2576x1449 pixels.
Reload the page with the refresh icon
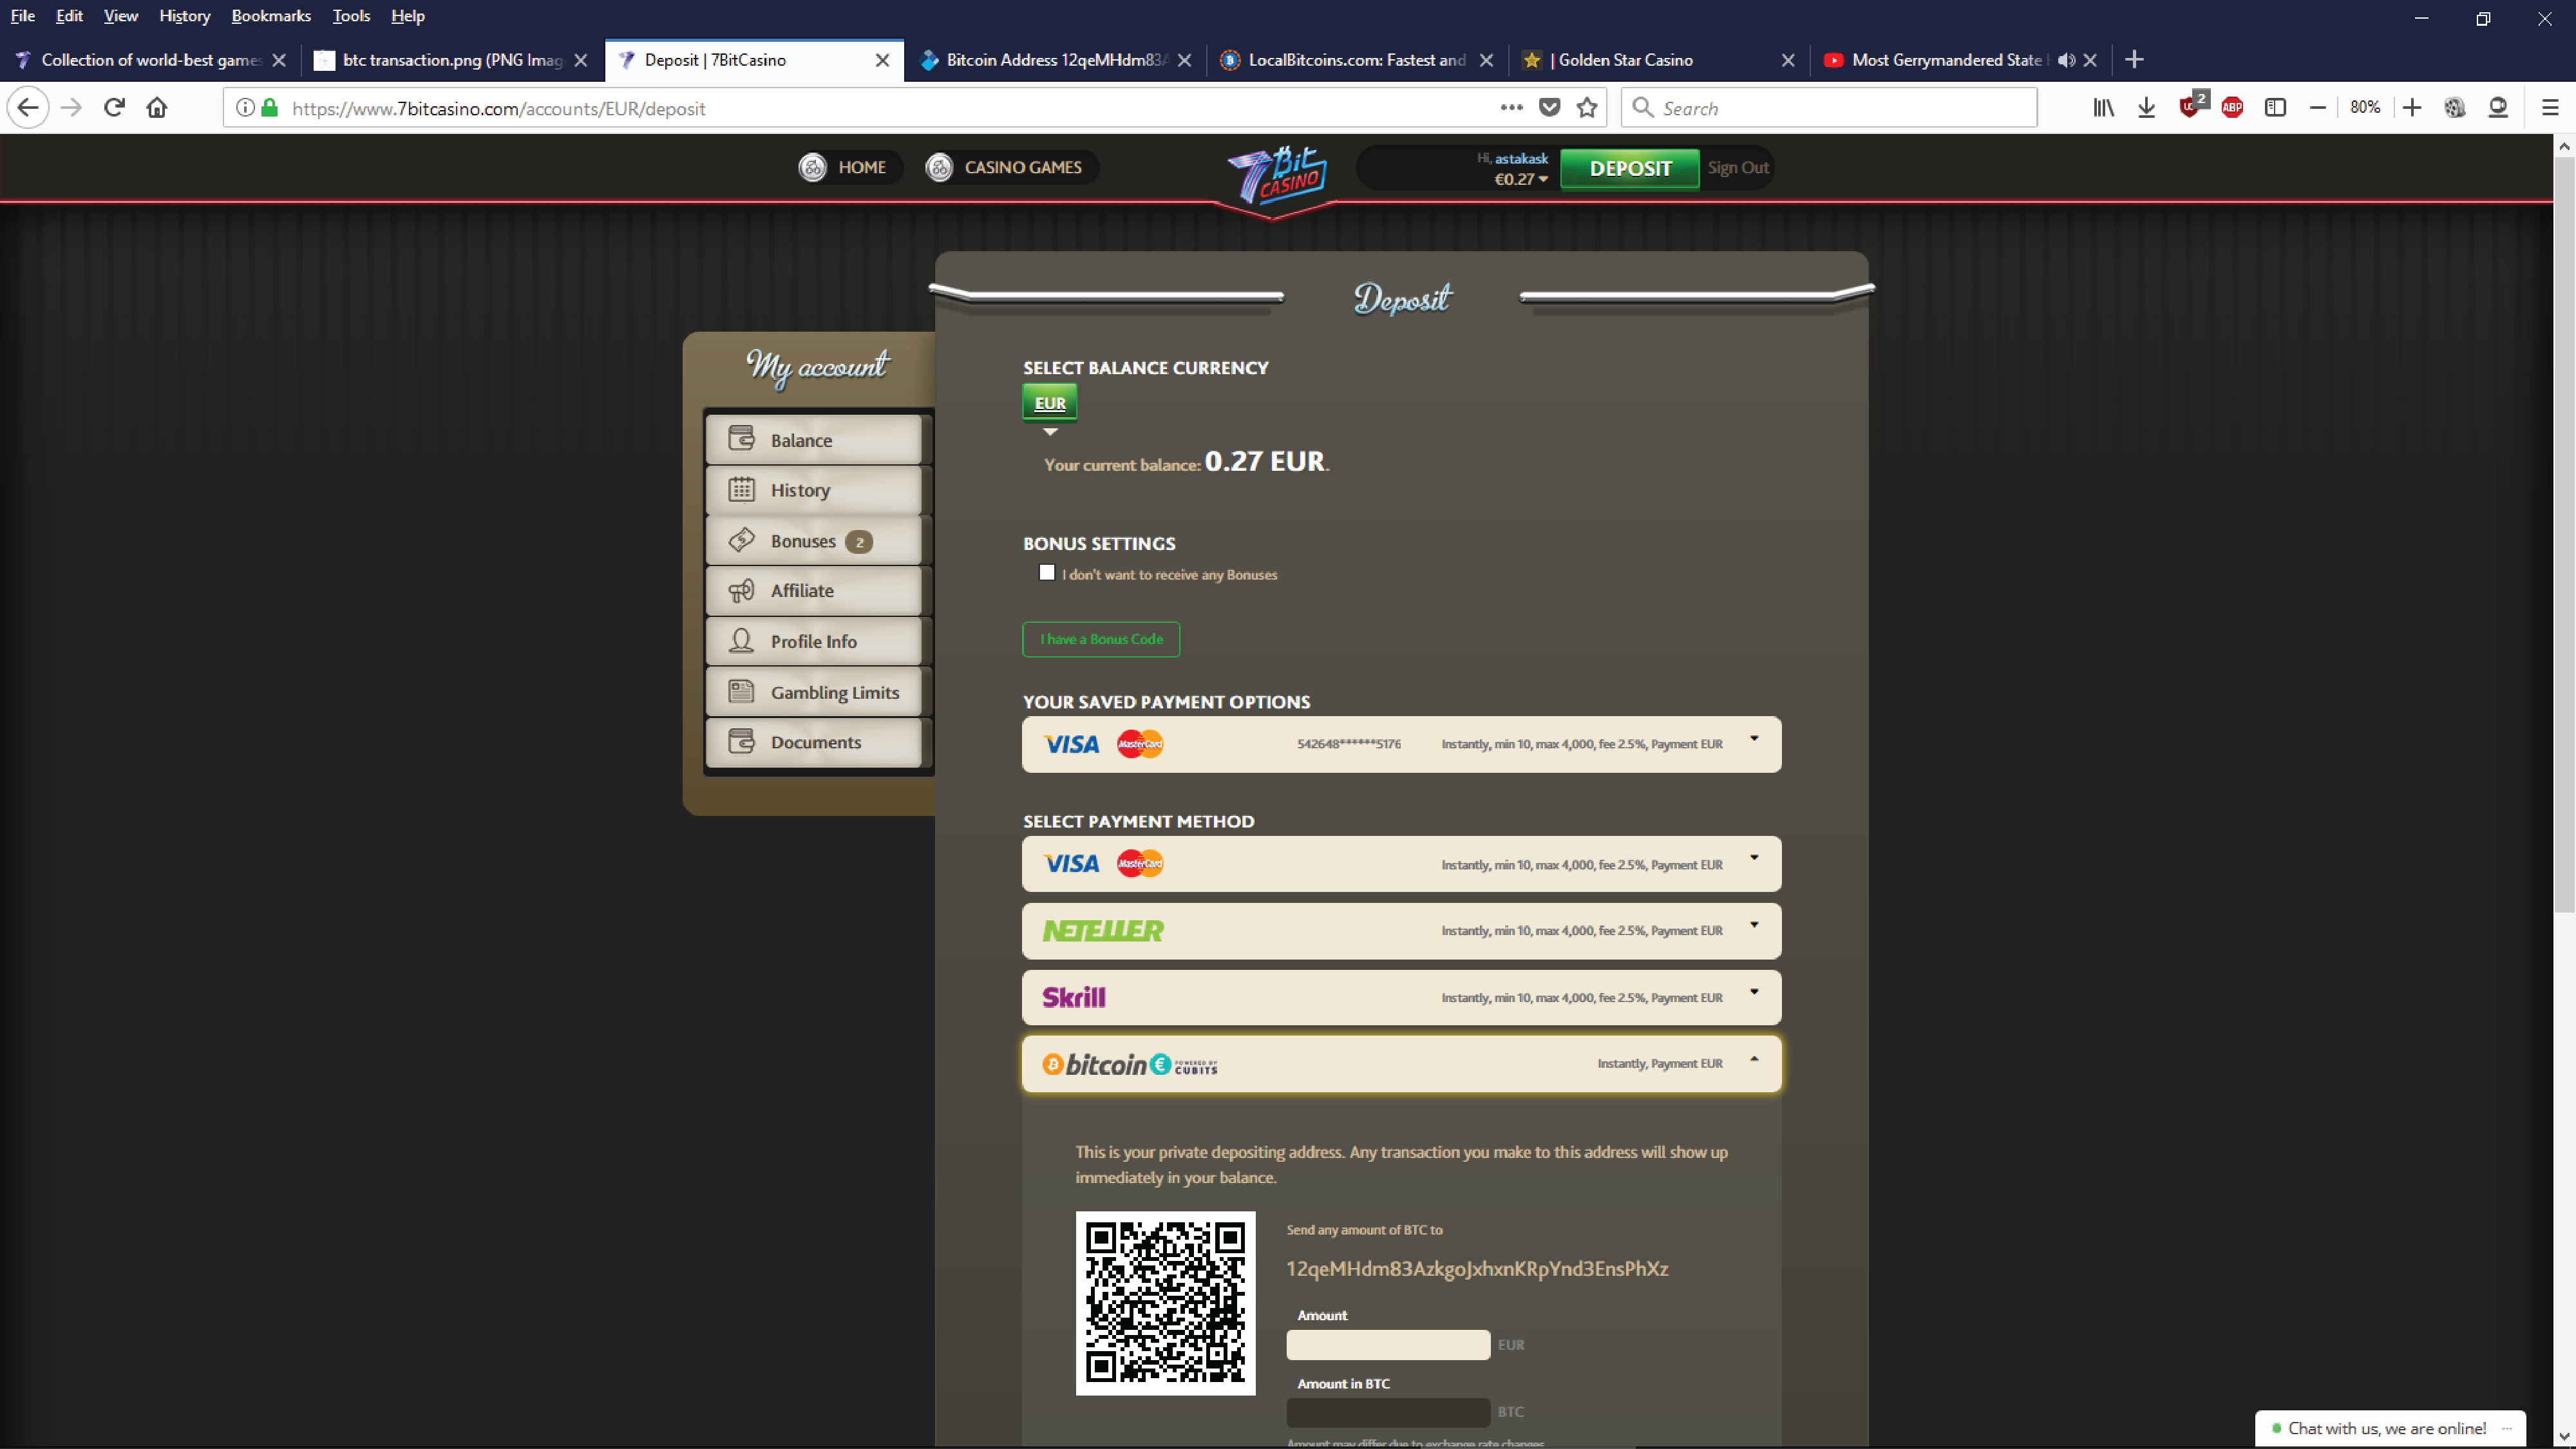coord(114,108)
